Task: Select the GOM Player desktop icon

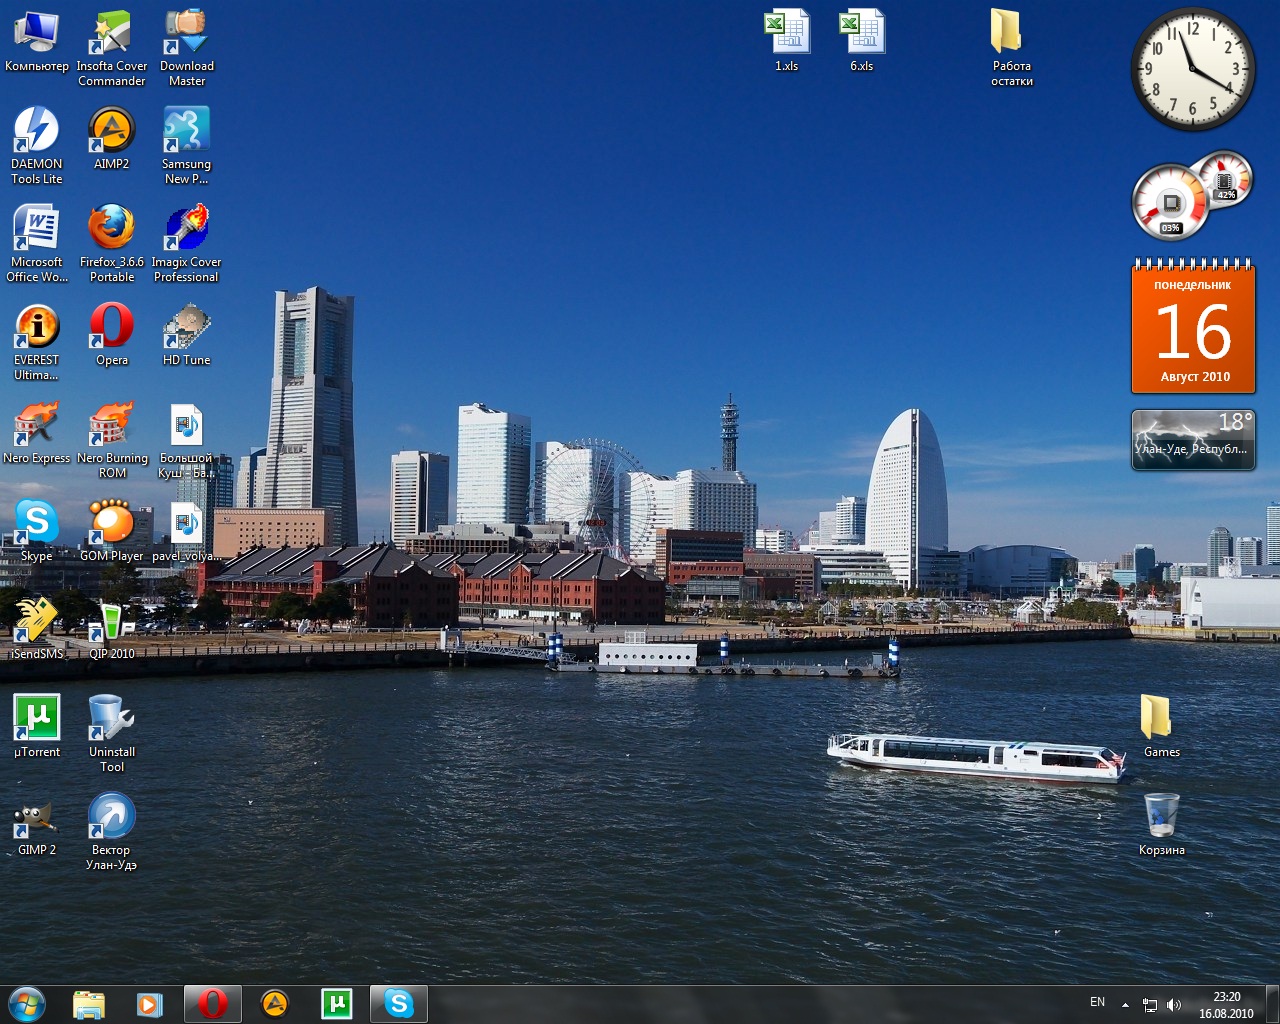Action: tap(111, 522)
